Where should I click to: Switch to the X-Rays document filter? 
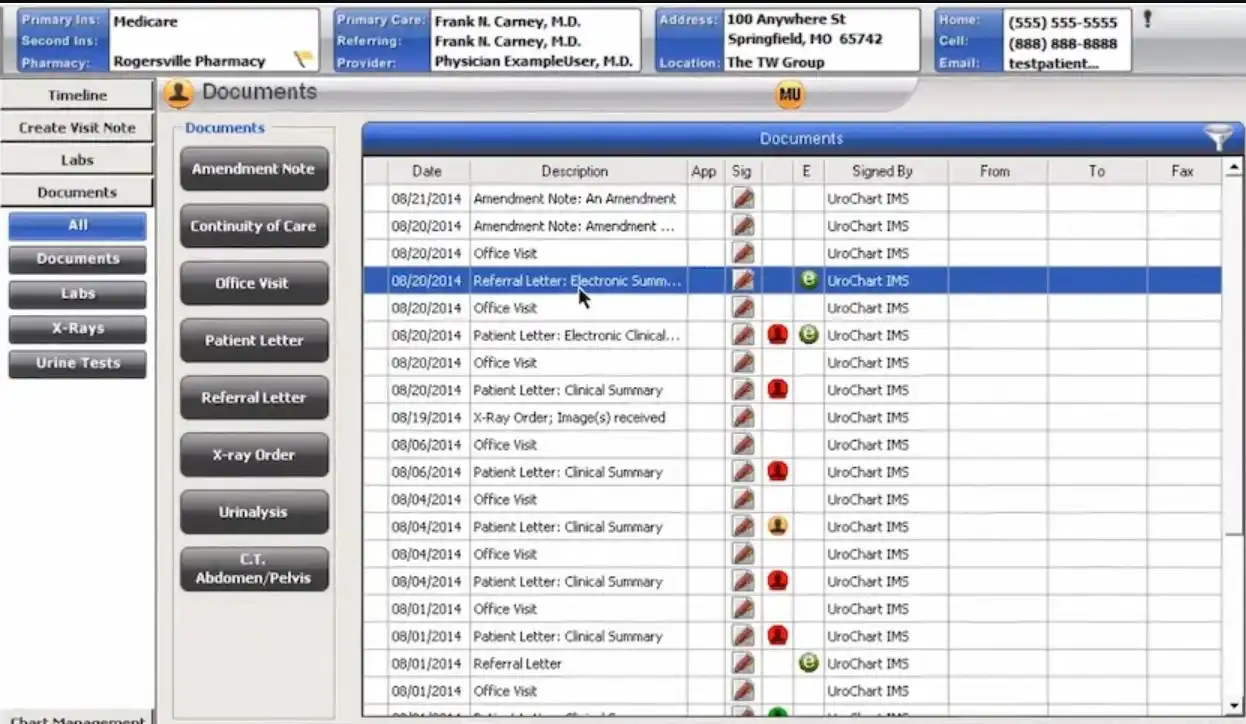coord(77,329)
